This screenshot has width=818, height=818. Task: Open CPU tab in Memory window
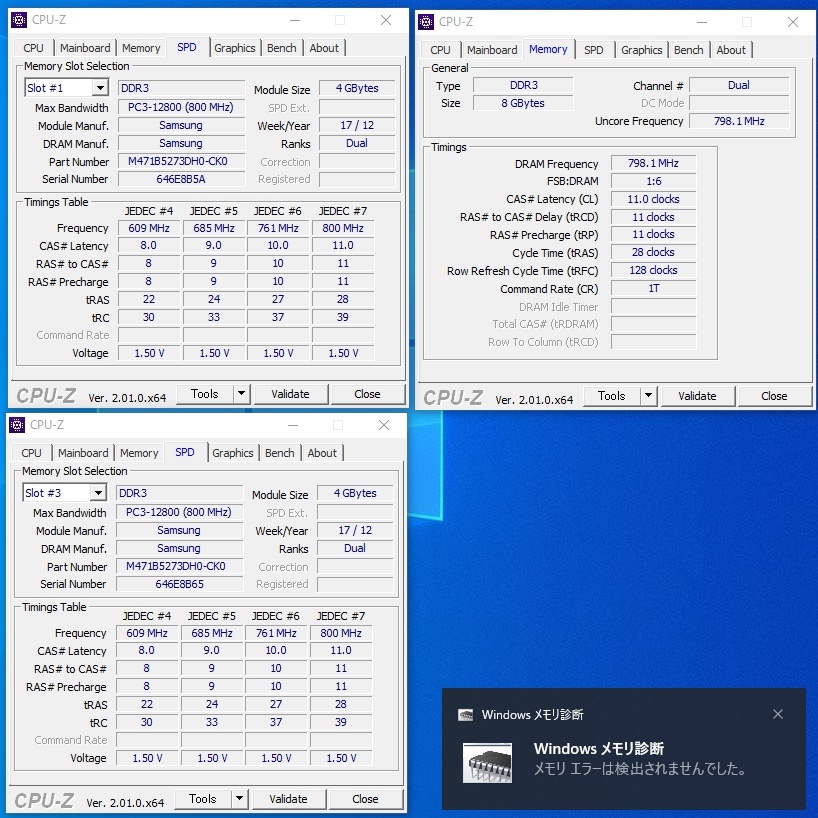pos(440,50)
